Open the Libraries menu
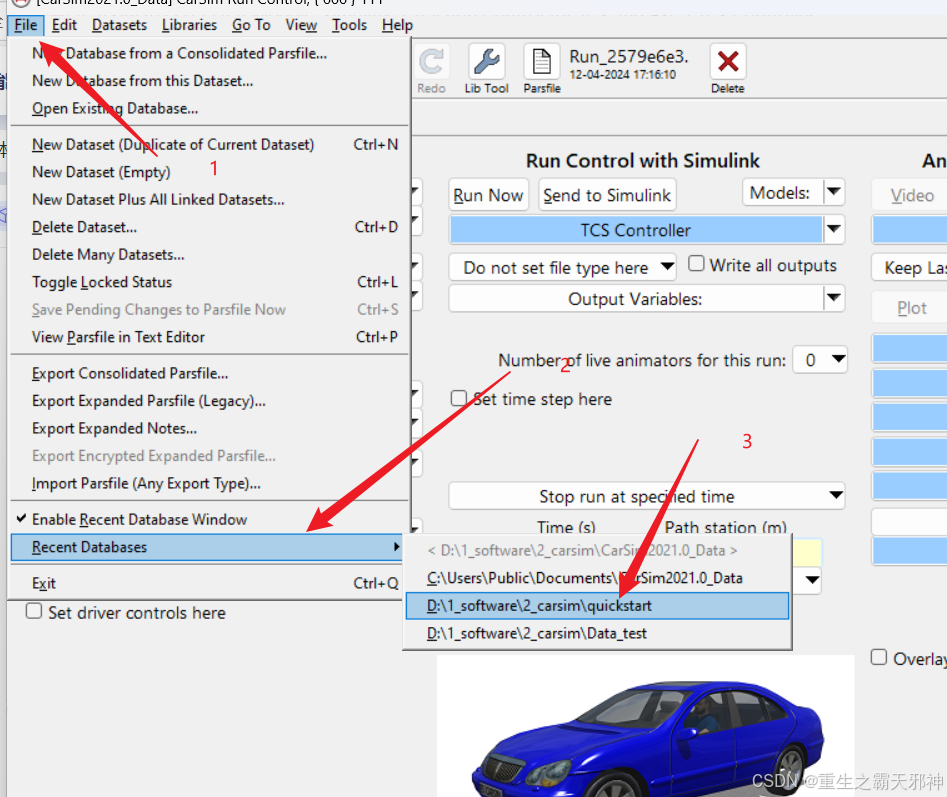The image size is (947, 797). click(189, 25)
